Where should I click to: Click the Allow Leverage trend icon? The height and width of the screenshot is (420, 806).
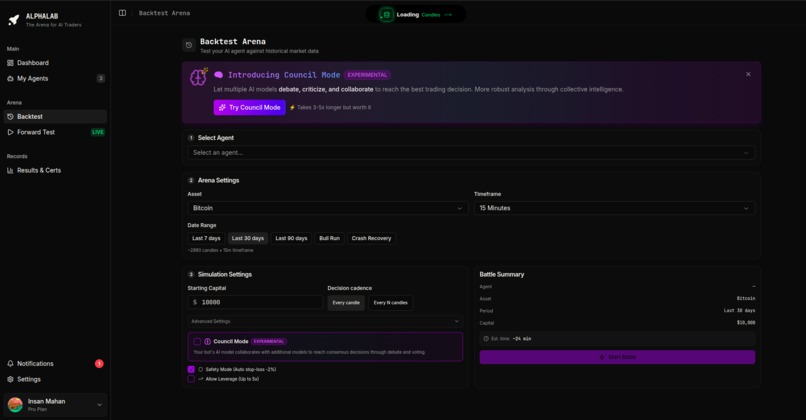coord(200,379)
